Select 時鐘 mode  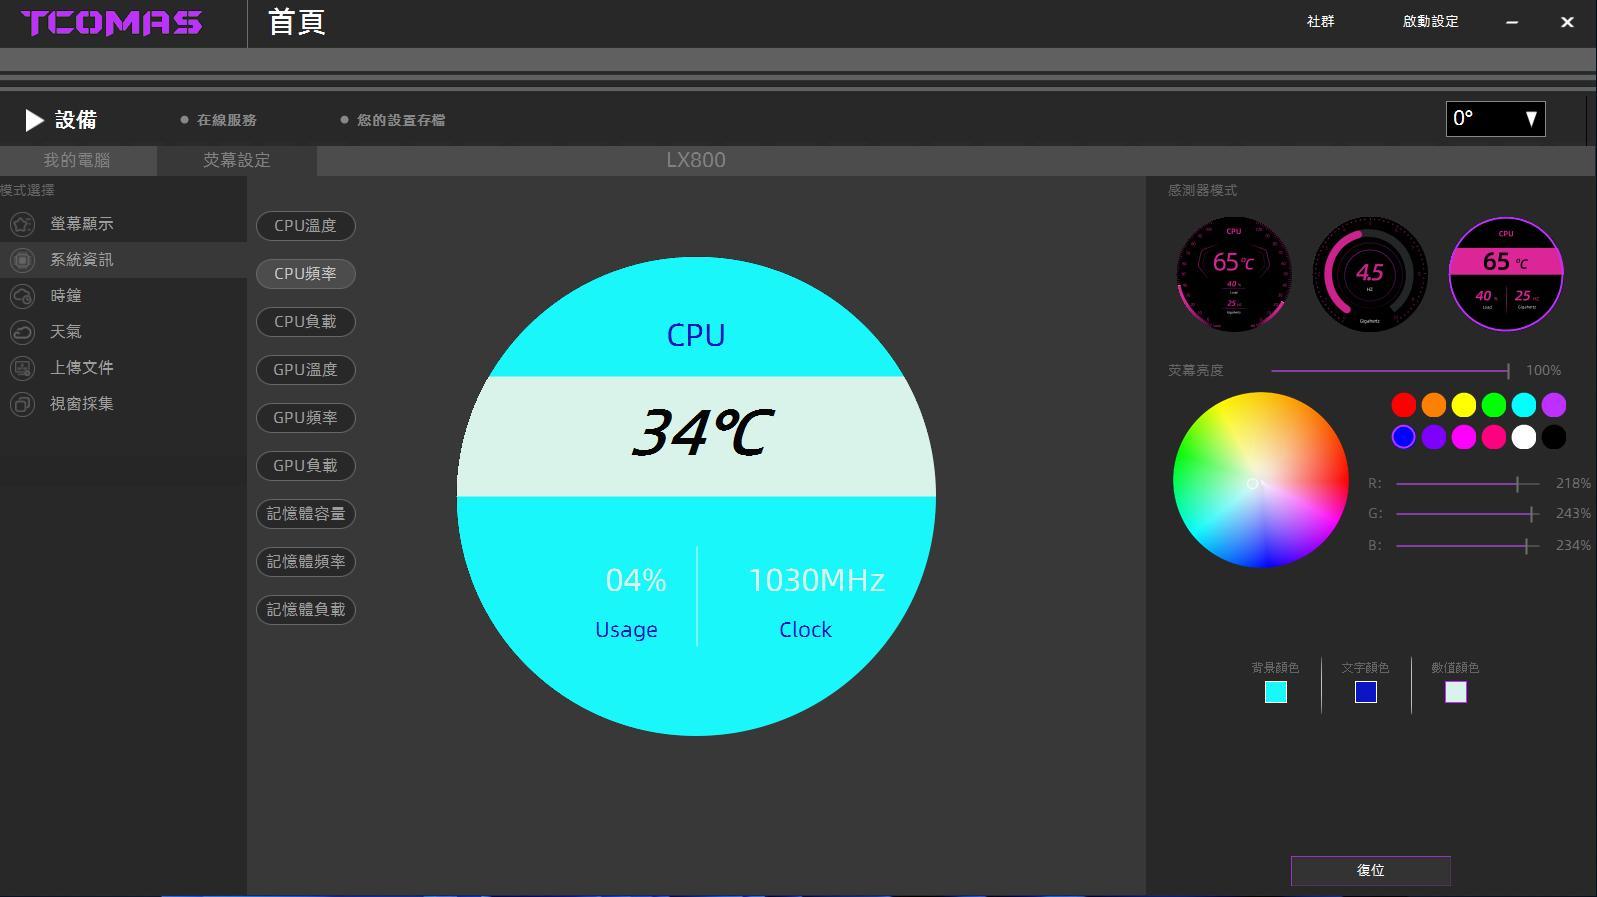click(123, 296)
